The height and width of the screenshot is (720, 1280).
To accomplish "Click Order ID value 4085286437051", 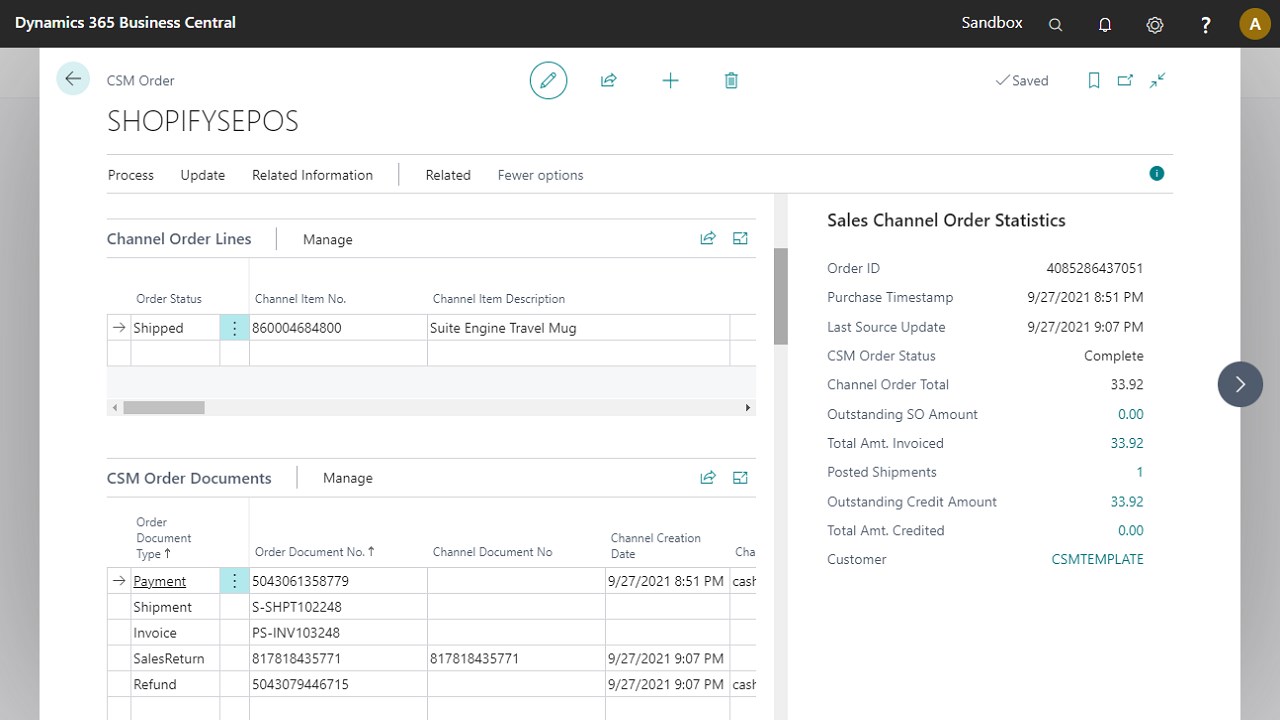I will pyautogui.click(x=1095, y=268).
